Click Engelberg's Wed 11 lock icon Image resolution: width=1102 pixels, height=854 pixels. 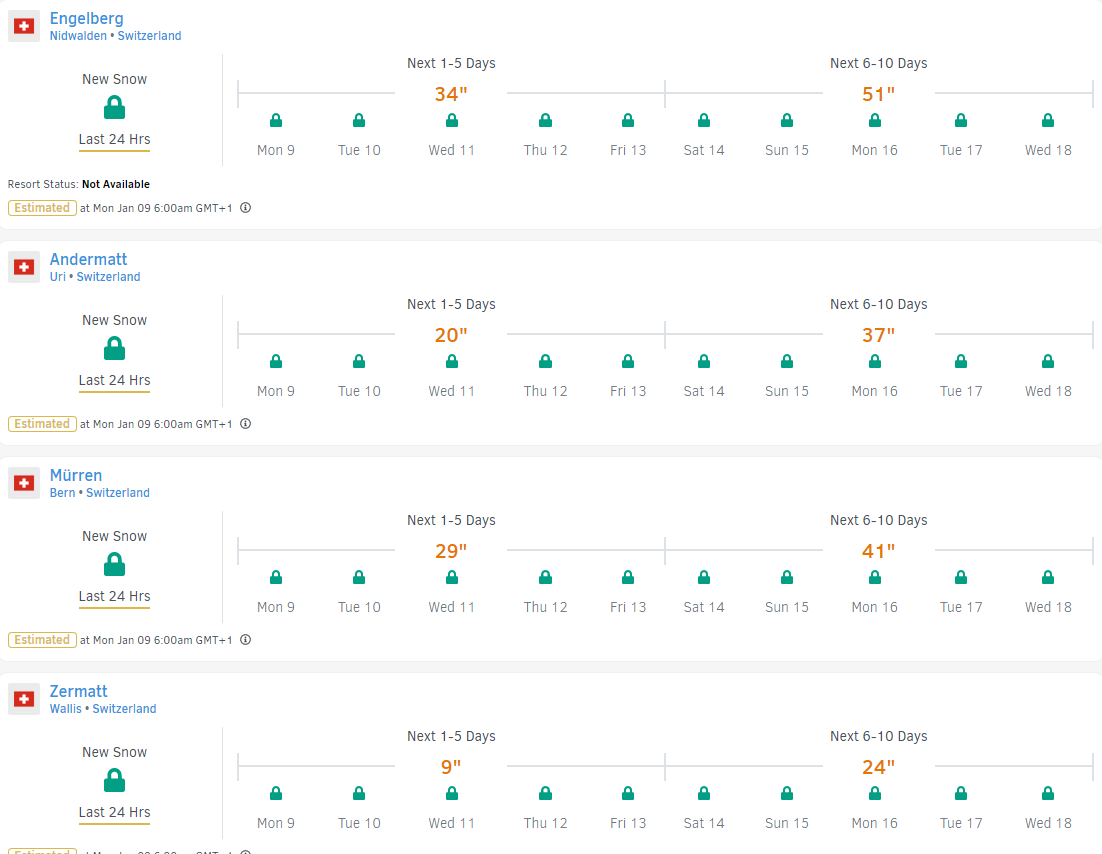pos(451,121)
